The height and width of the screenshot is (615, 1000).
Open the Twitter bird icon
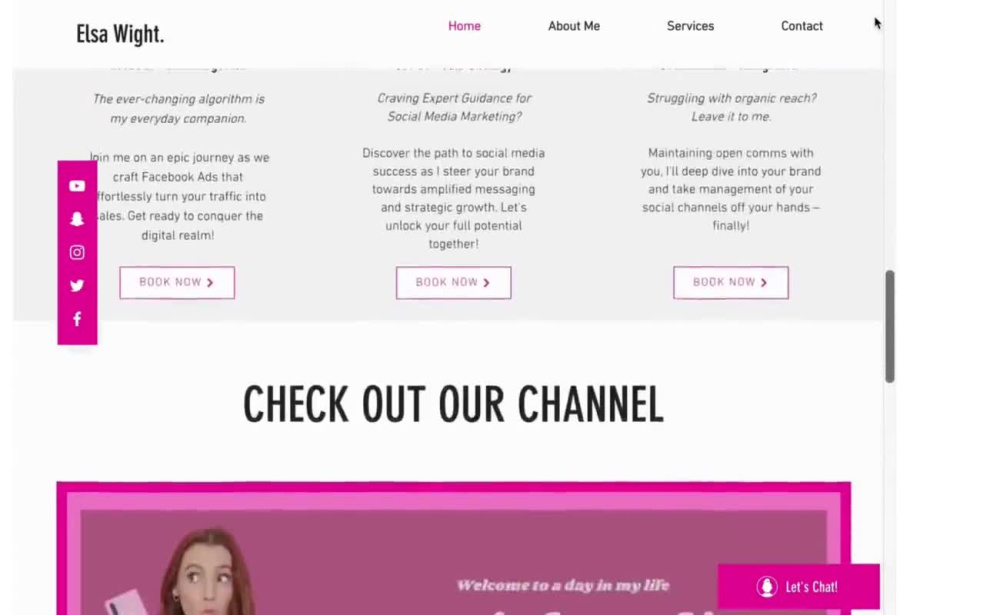coord(77,286)
